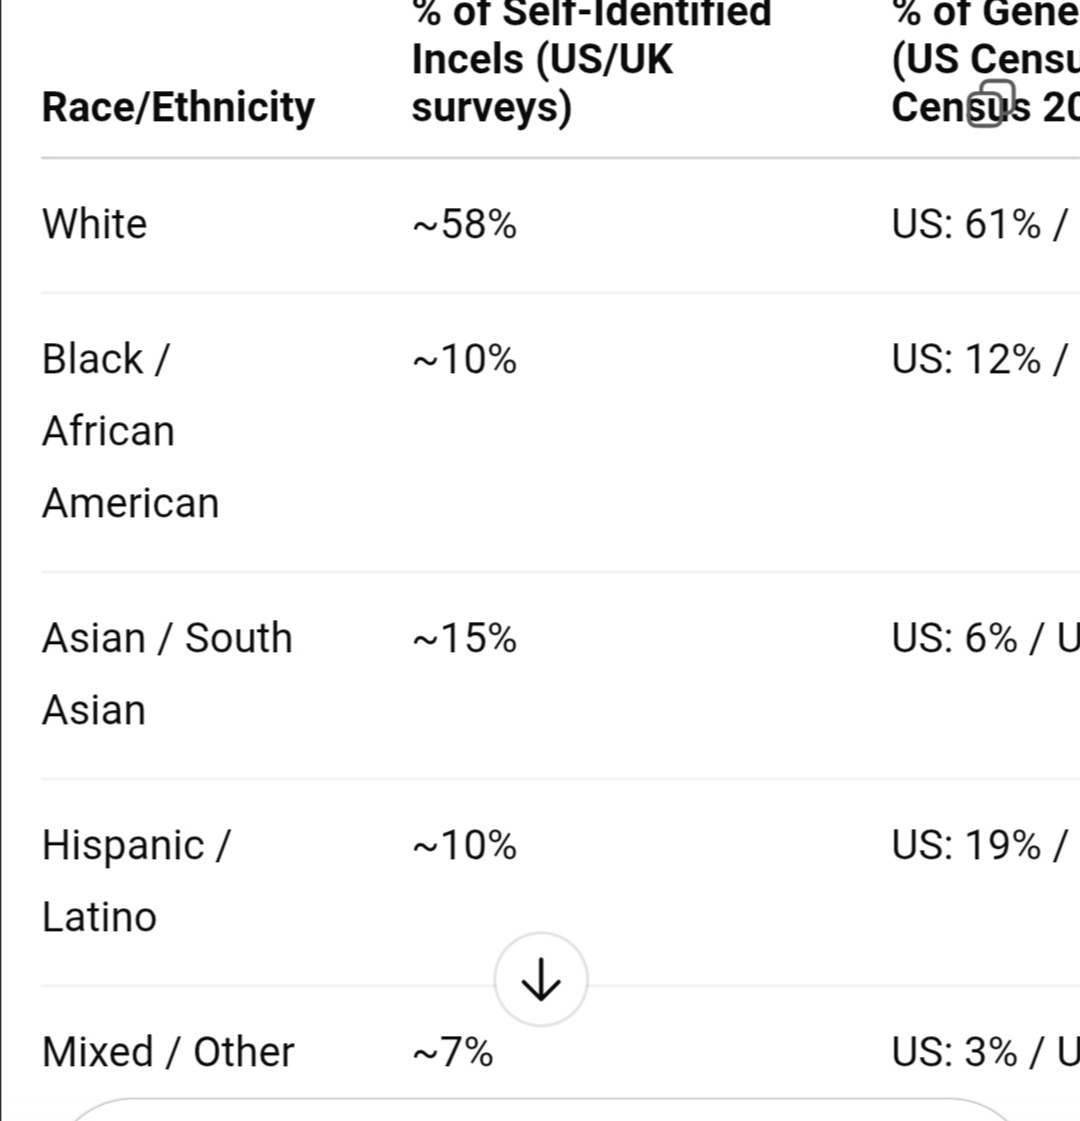Select the Mixed / Other cell
The image size is (1080, 1121).
point(168,1052)
